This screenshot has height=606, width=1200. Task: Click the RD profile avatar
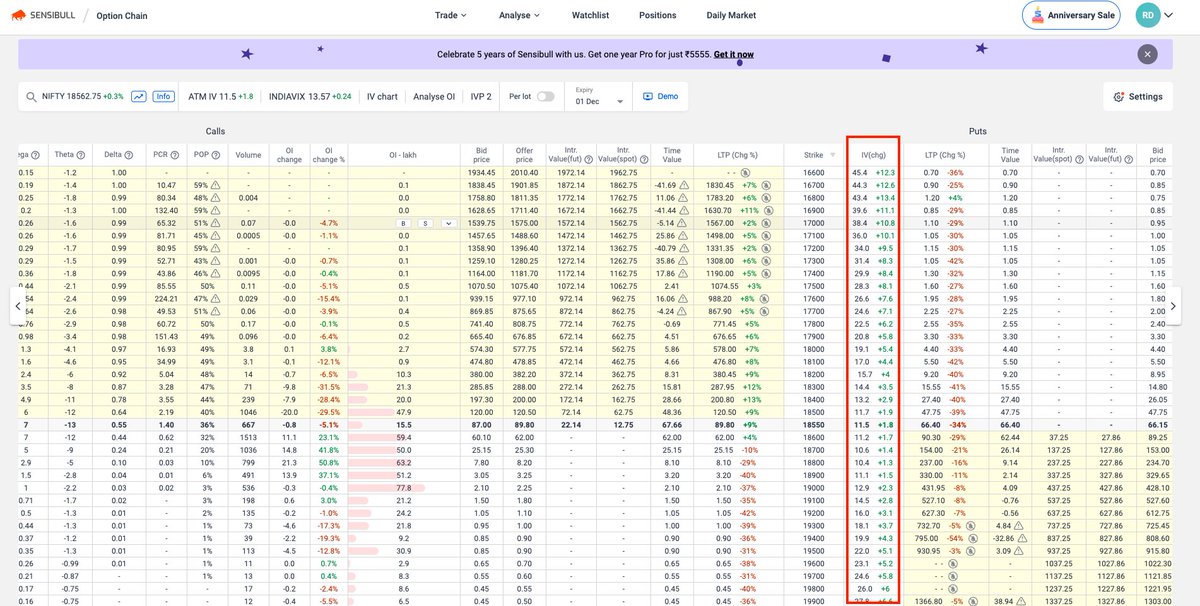pos(1148,15)
